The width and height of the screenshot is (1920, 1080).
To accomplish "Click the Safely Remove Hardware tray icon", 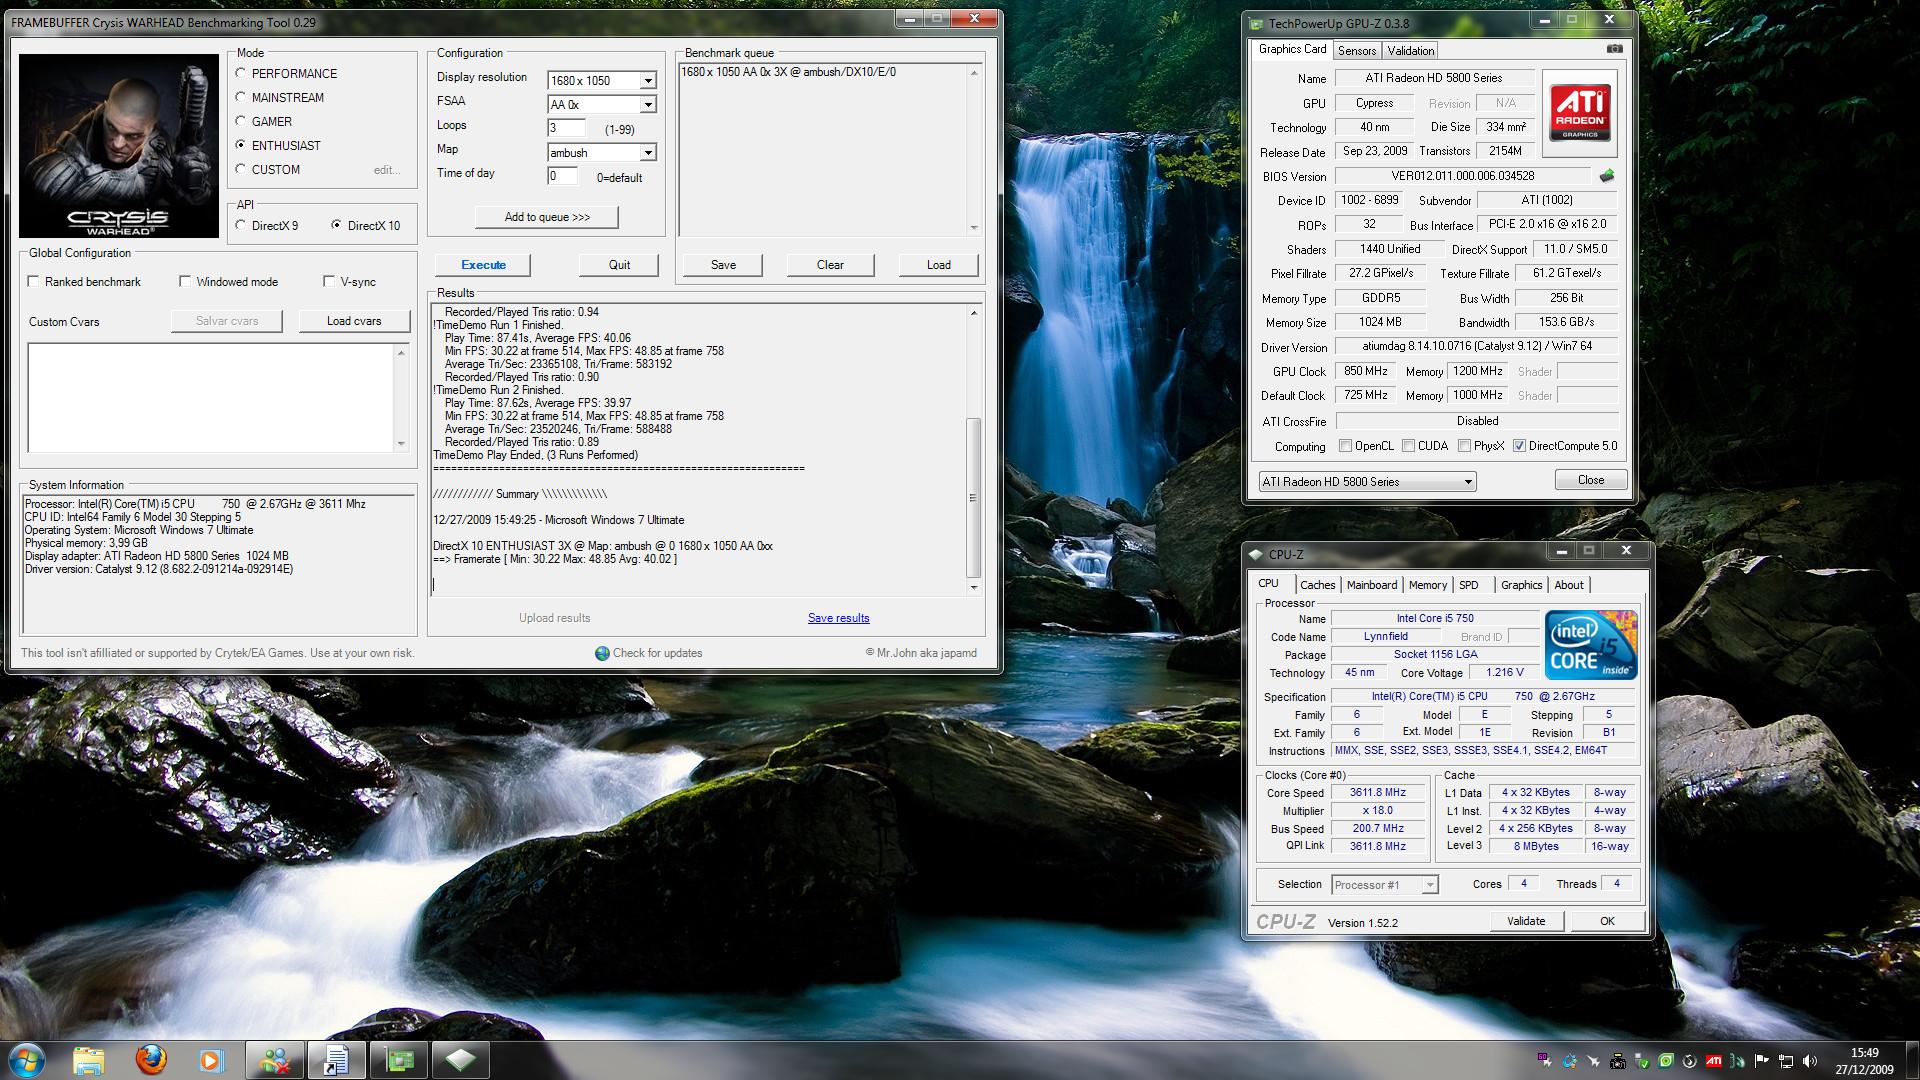I will click(1642, 1061).
